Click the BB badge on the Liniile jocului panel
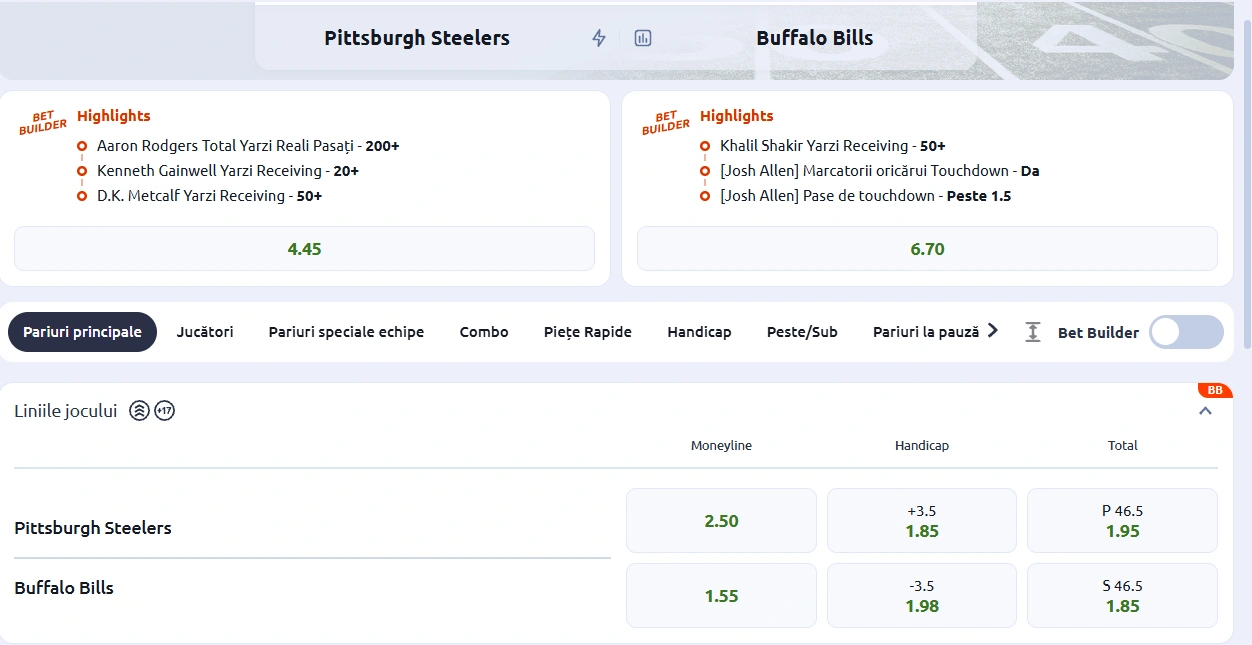The height and width of the screenshot is (645, 1252). (1214, 390)
